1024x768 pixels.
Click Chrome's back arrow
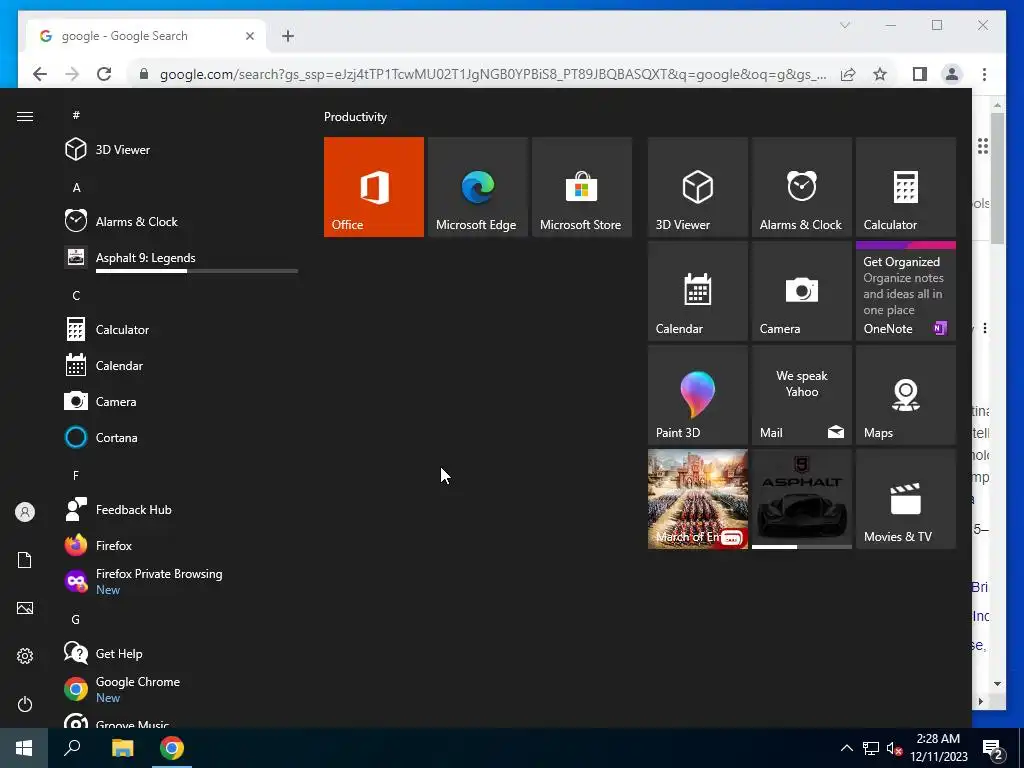tap(40, 74)
